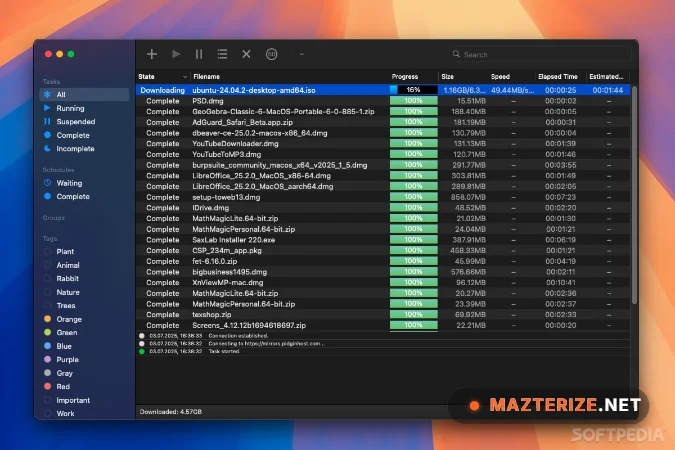Select the Animal tag

tap(84, 265)
